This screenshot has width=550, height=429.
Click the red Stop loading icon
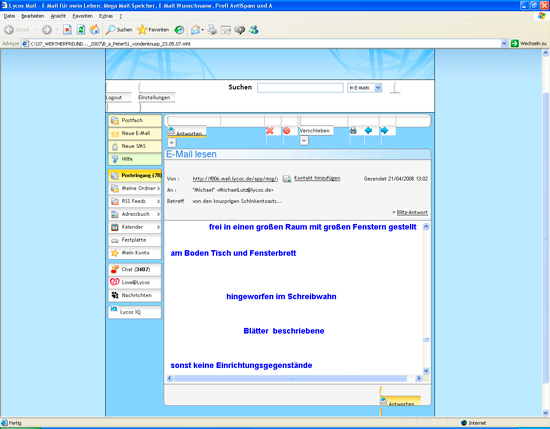(x=67, y=30)
